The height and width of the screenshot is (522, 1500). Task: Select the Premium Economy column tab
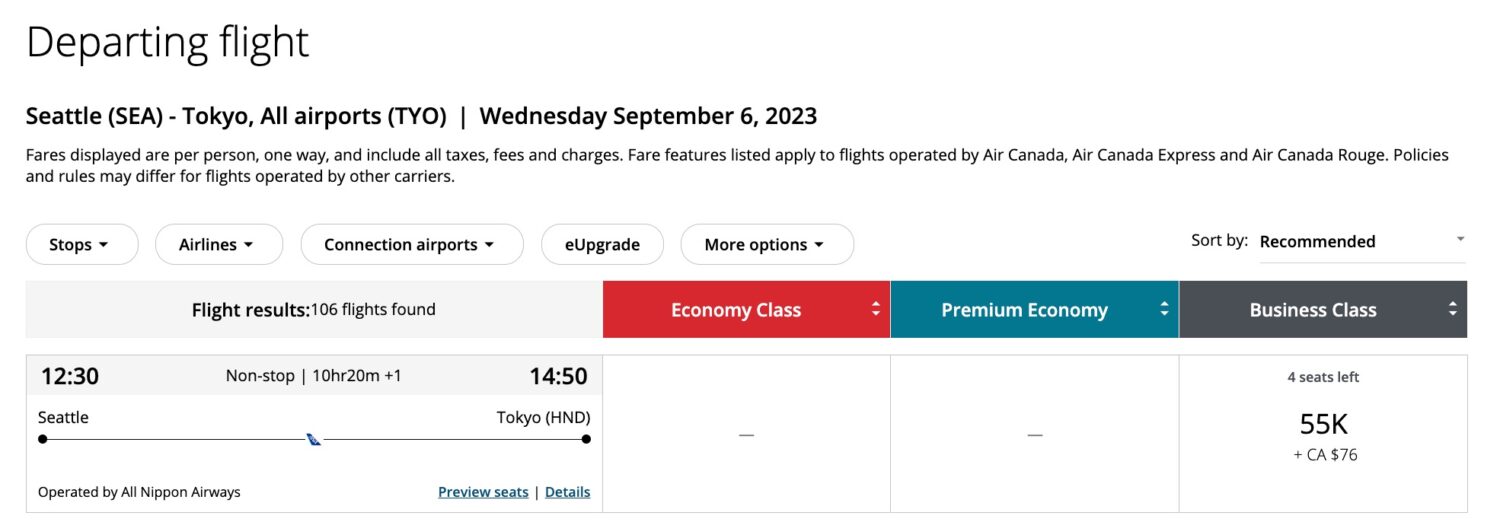[x=1024, y=310]
